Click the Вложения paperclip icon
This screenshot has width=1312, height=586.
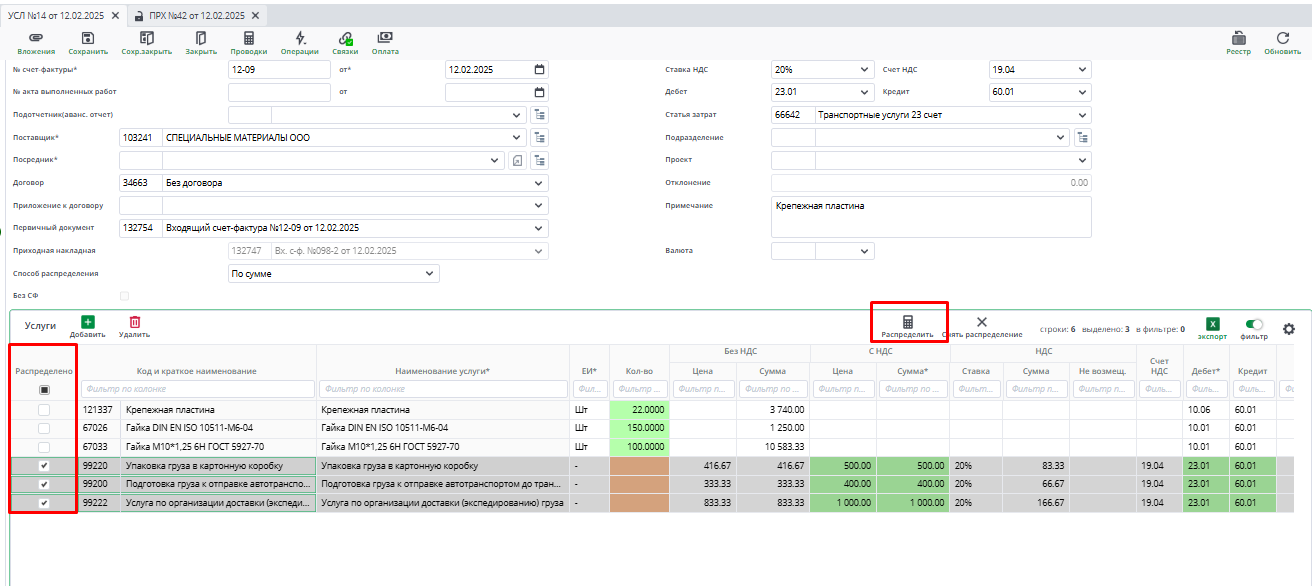click(36, 38)
